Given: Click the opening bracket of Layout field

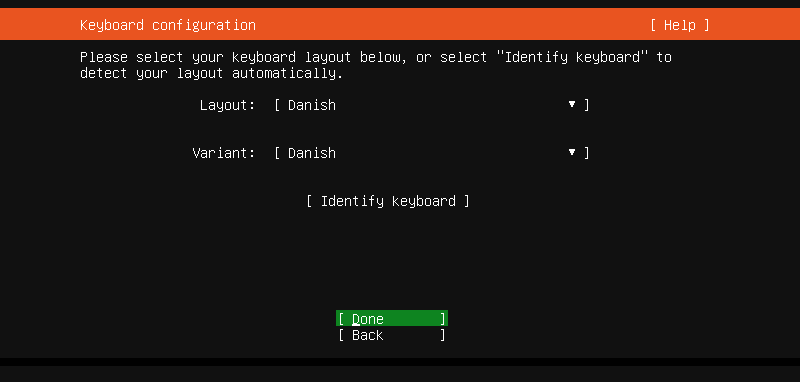Looking at the screenshot, I should tap(277, 105).
